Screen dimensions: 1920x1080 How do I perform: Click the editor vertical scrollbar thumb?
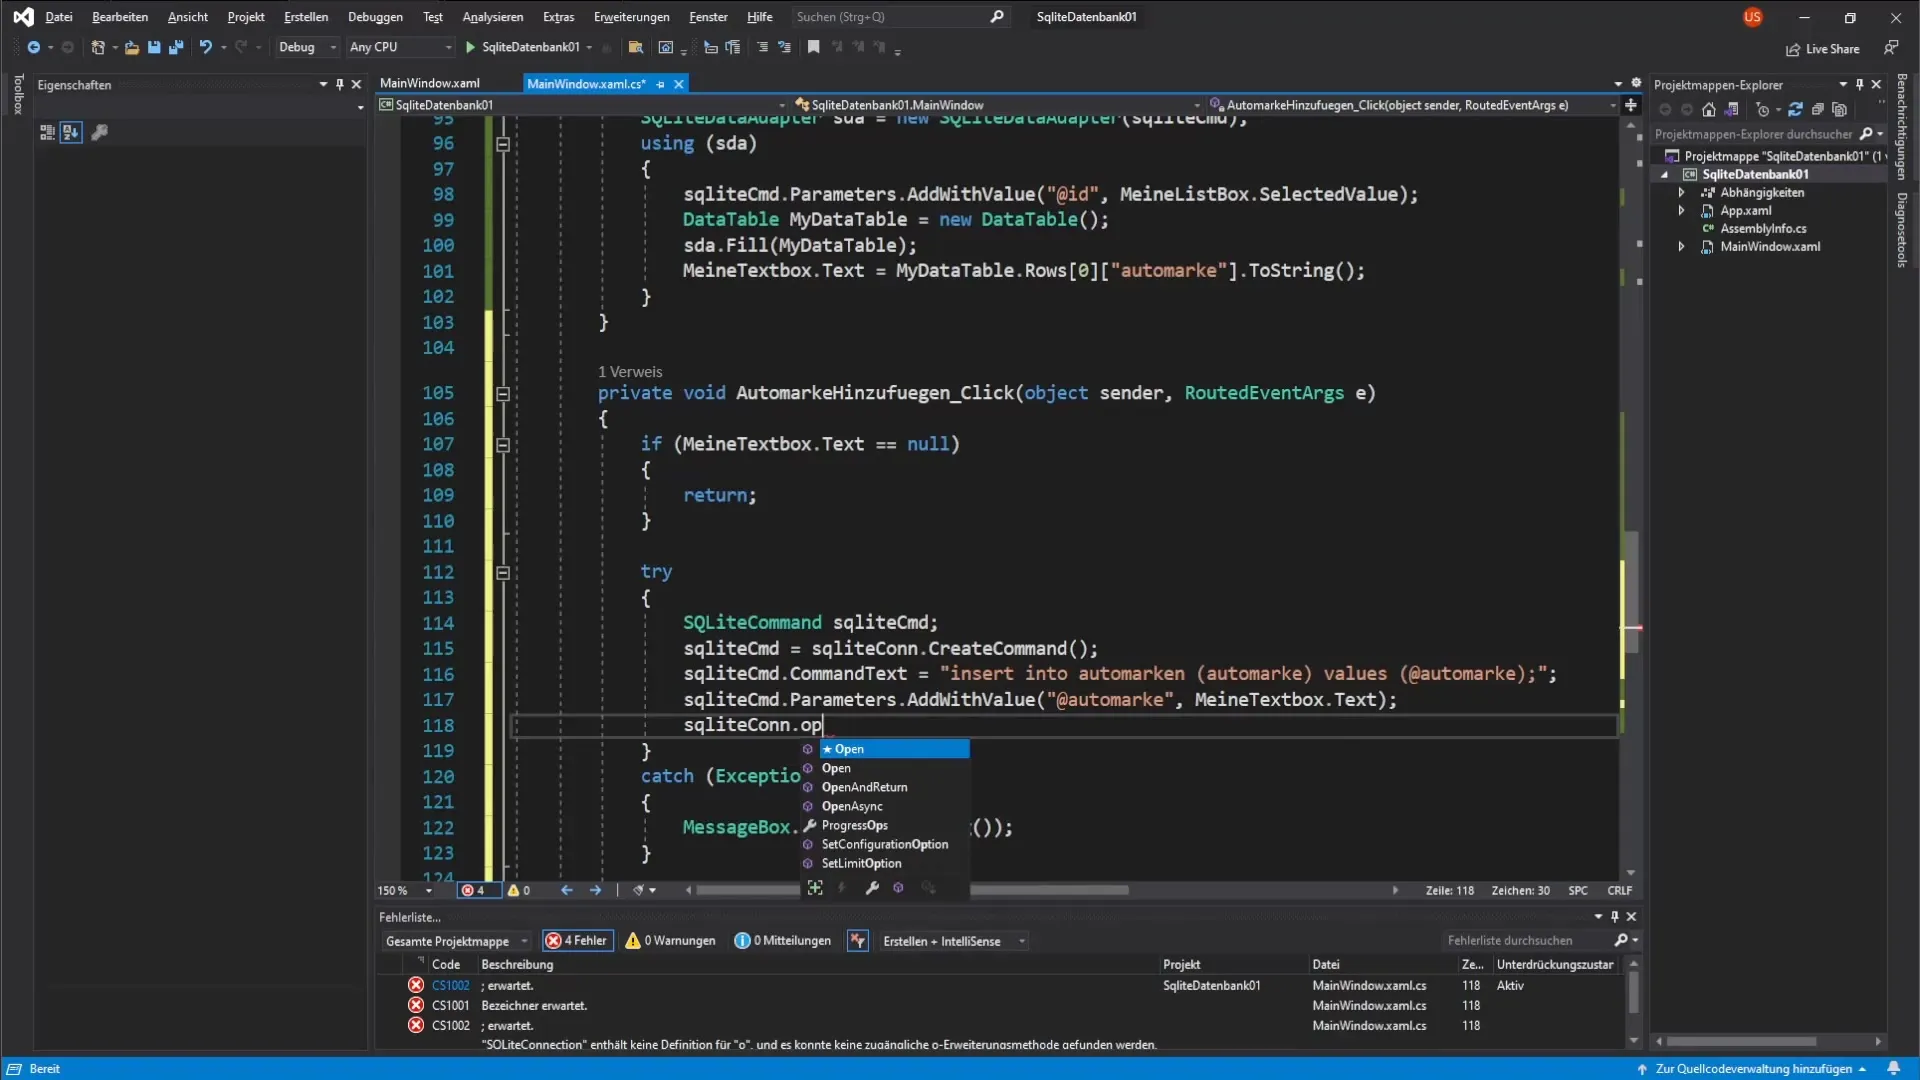(1631, 592)
